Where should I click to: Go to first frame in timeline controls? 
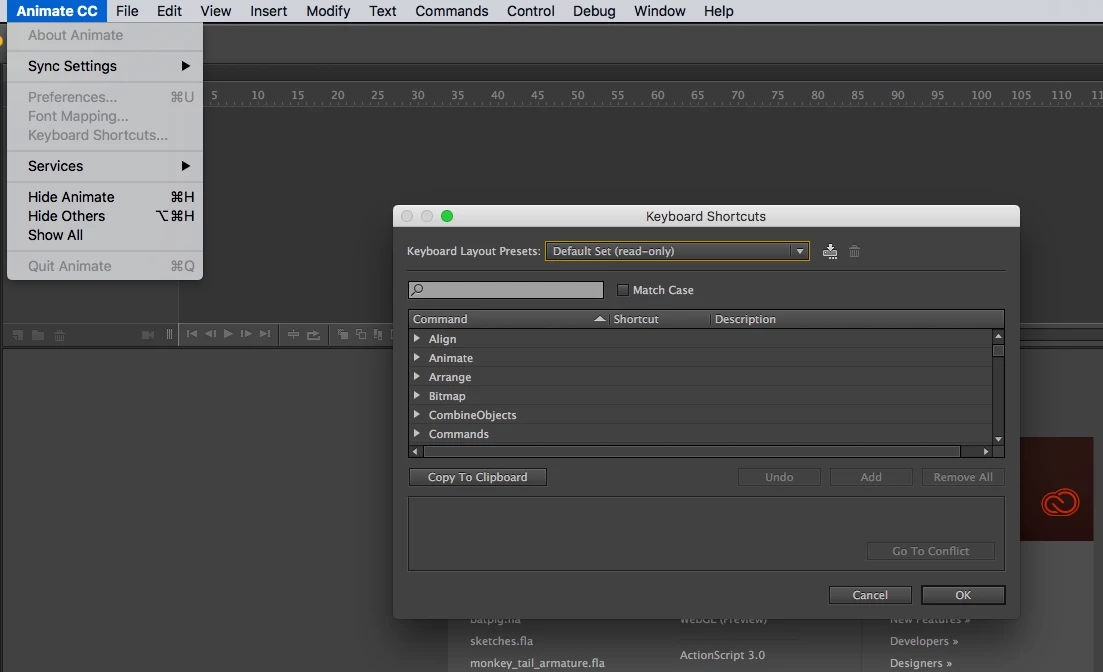(x=191, y=334)
